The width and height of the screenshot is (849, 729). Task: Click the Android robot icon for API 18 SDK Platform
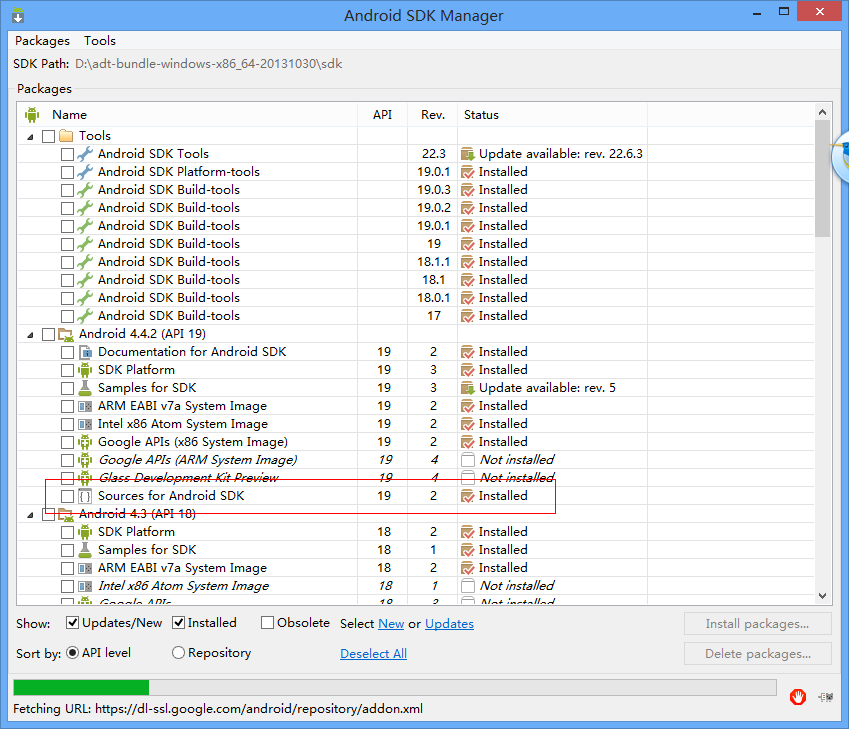click(x=85, y=532)
